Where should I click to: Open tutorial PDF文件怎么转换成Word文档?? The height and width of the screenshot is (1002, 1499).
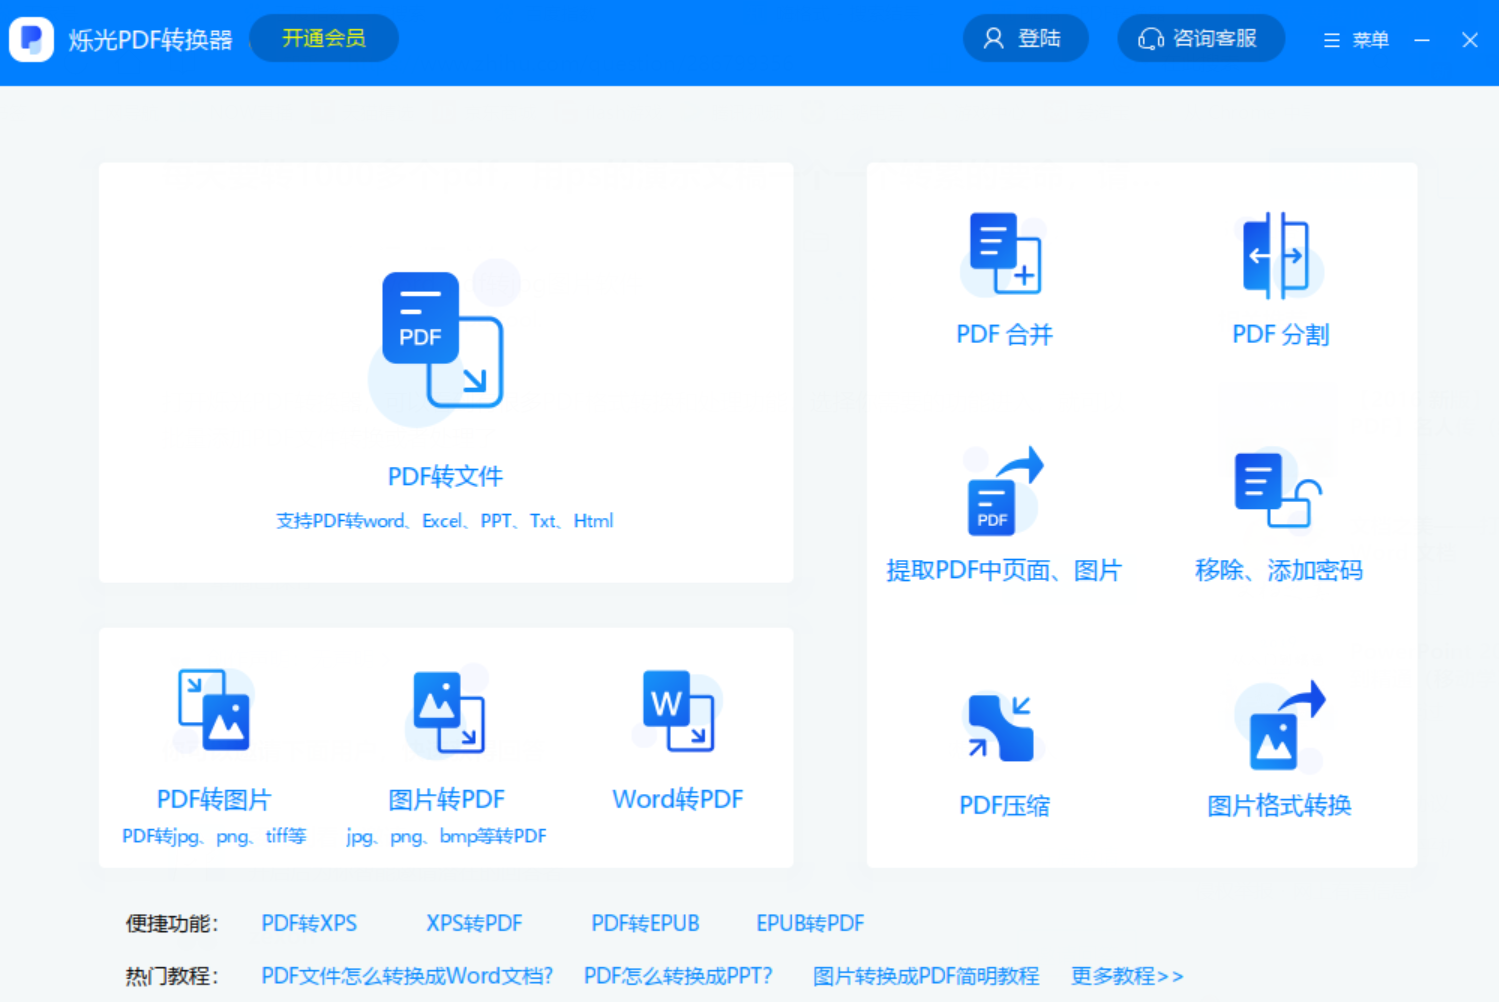(407, 976)
